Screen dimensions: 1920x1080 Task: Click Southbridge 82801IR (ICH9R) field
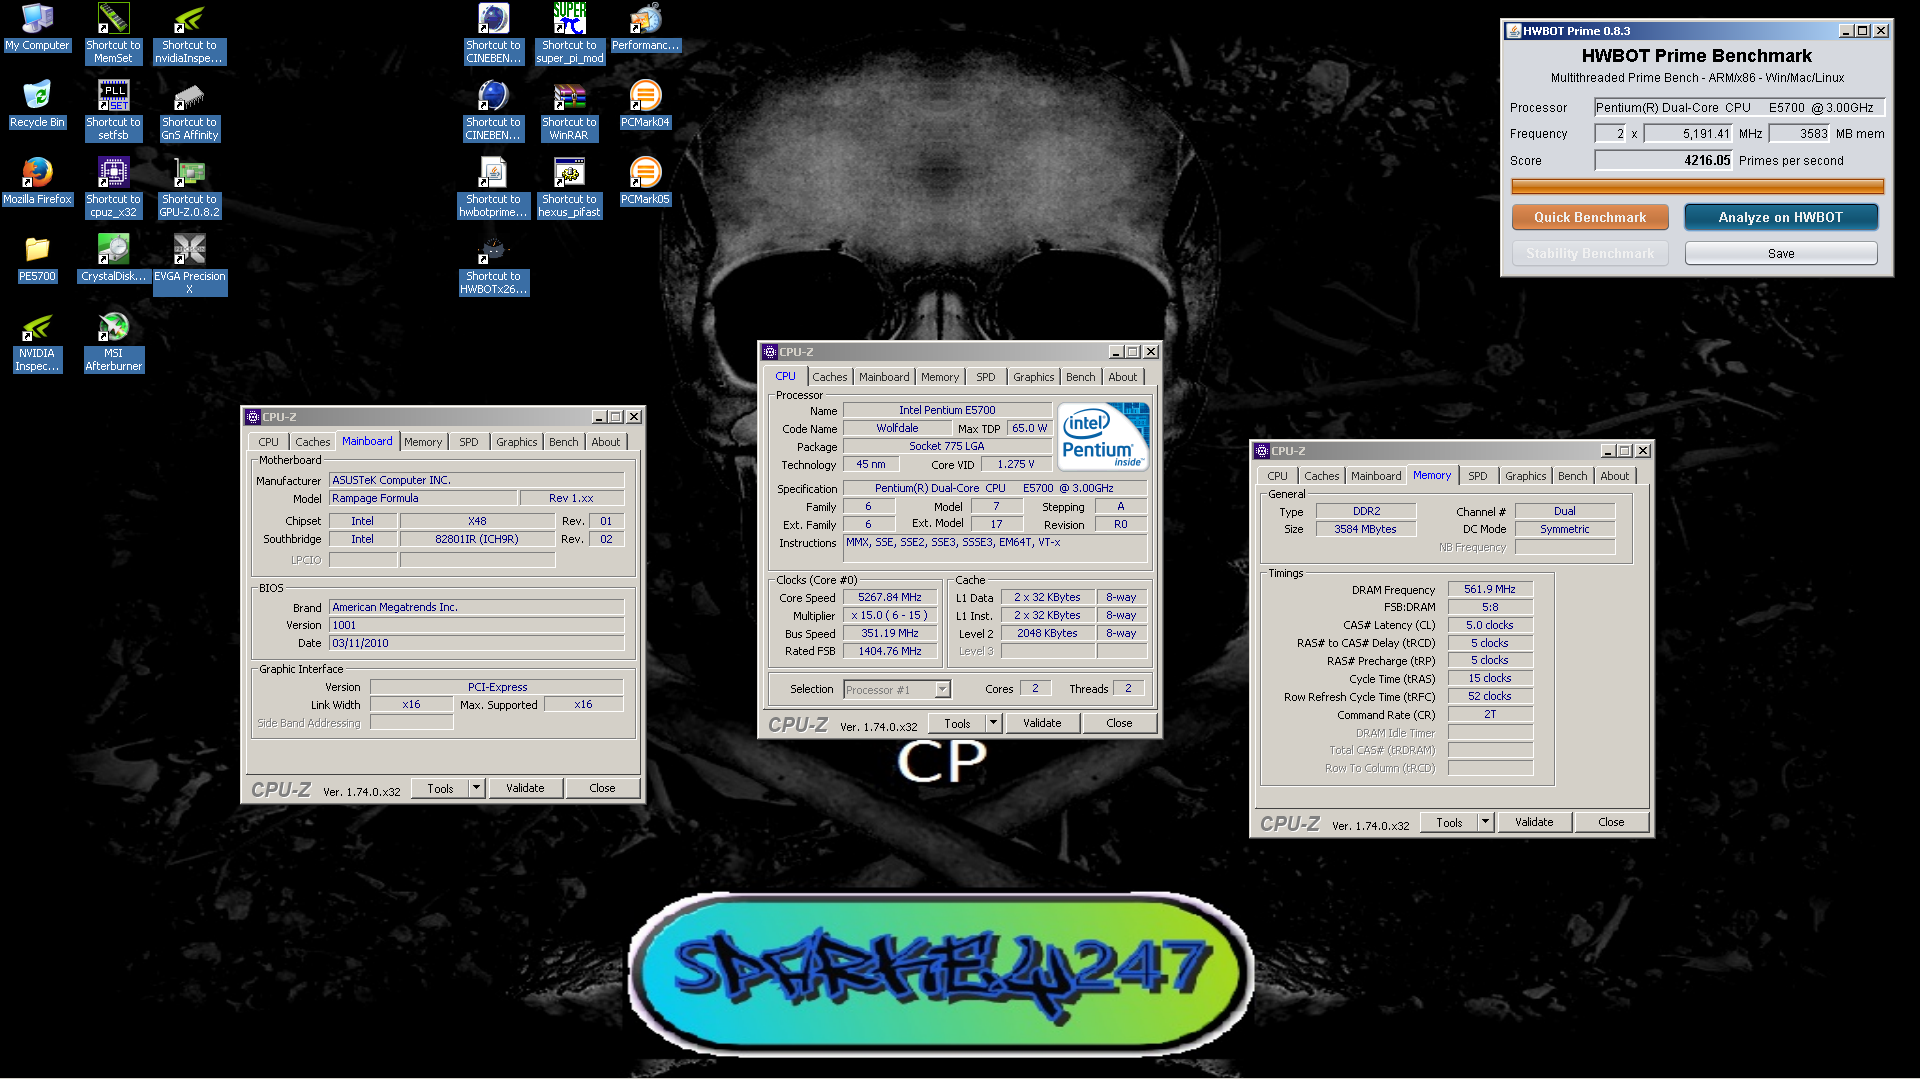click(477, 539)
